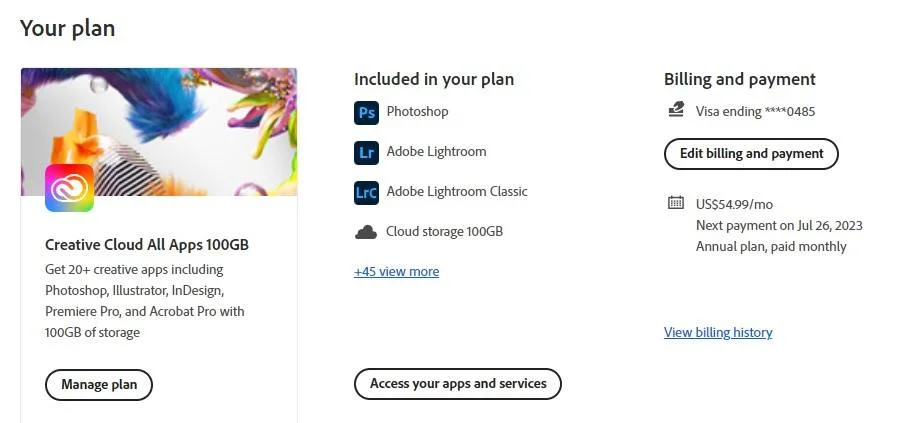Image resolution: width=911 pixels, height=423 pixels.
Task: Click the Photoshop Ps icon
Action: [x=366, y=112]
